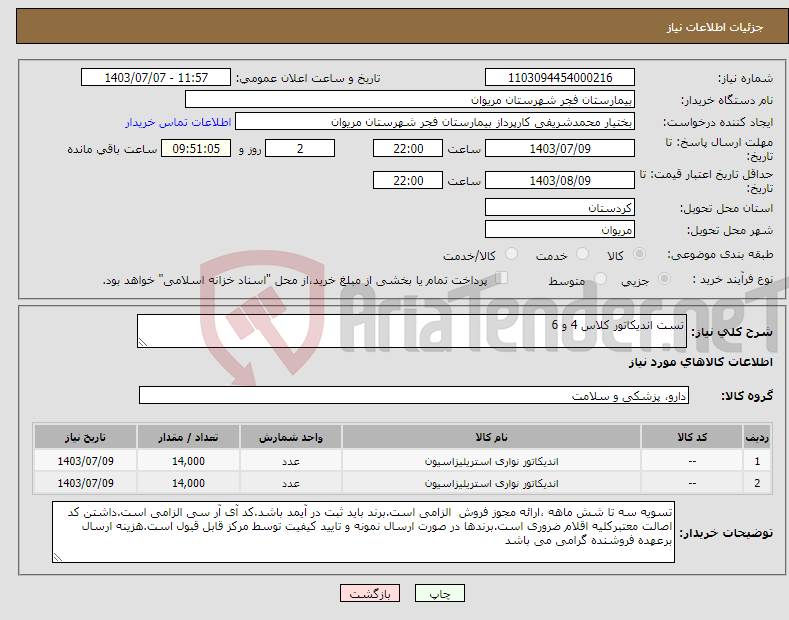This screenshot has width=789, height=620.
Task: Click price validity time 22:00 field
Action: [408, 180]
